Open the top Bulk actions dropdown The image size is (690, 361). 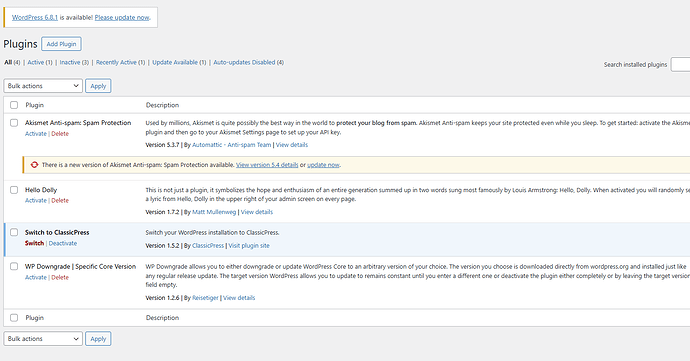(x=43, y=86)
